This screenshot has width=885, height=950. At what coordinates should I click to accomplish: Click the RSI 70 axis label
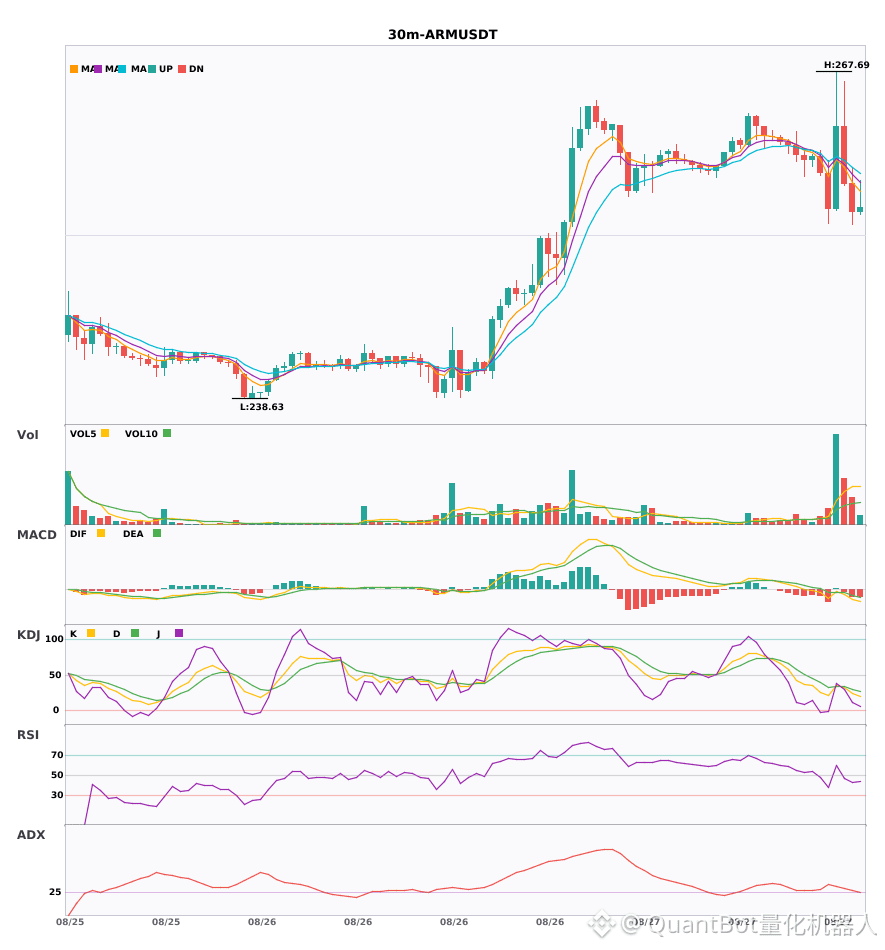coord(57,755)
